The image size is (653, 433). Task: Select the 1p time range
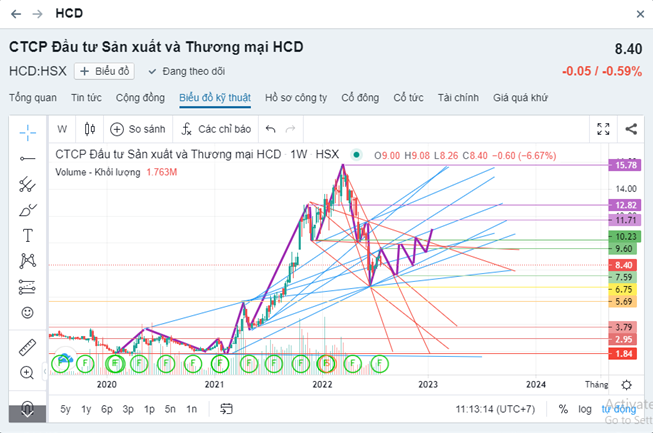pyautogui.click(x=149, y=409)
